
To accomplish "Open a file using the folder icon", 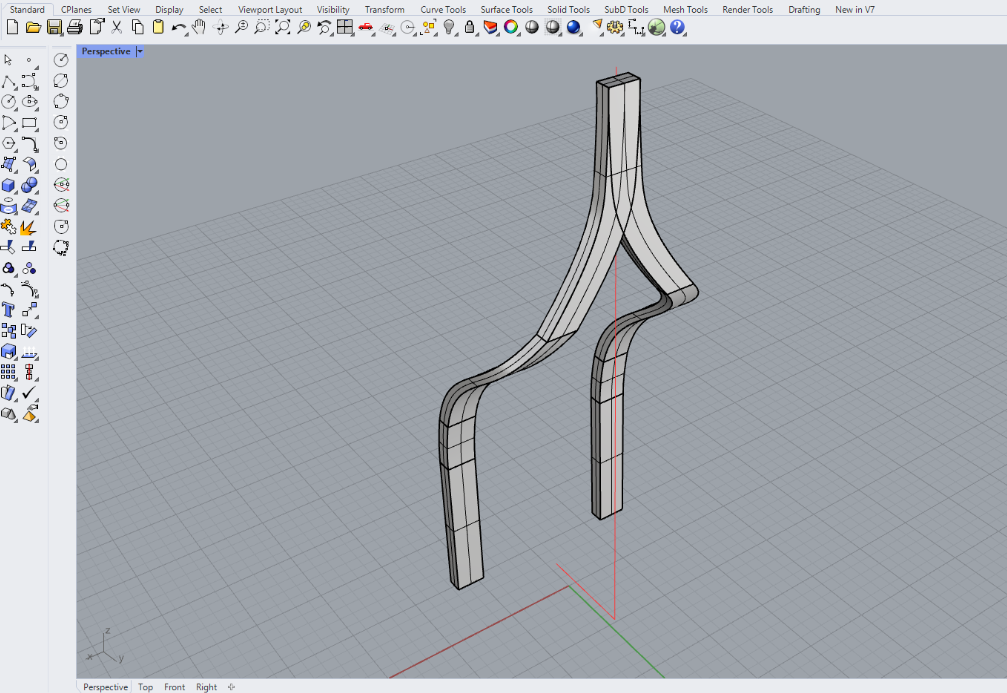I will [33, 27].
